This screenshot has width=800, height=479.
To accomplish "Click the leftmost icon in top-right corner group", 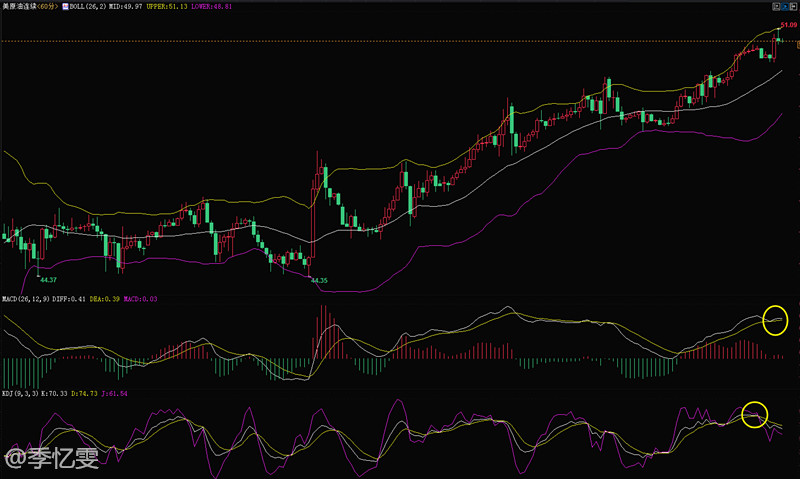I will tap(776, 5).
